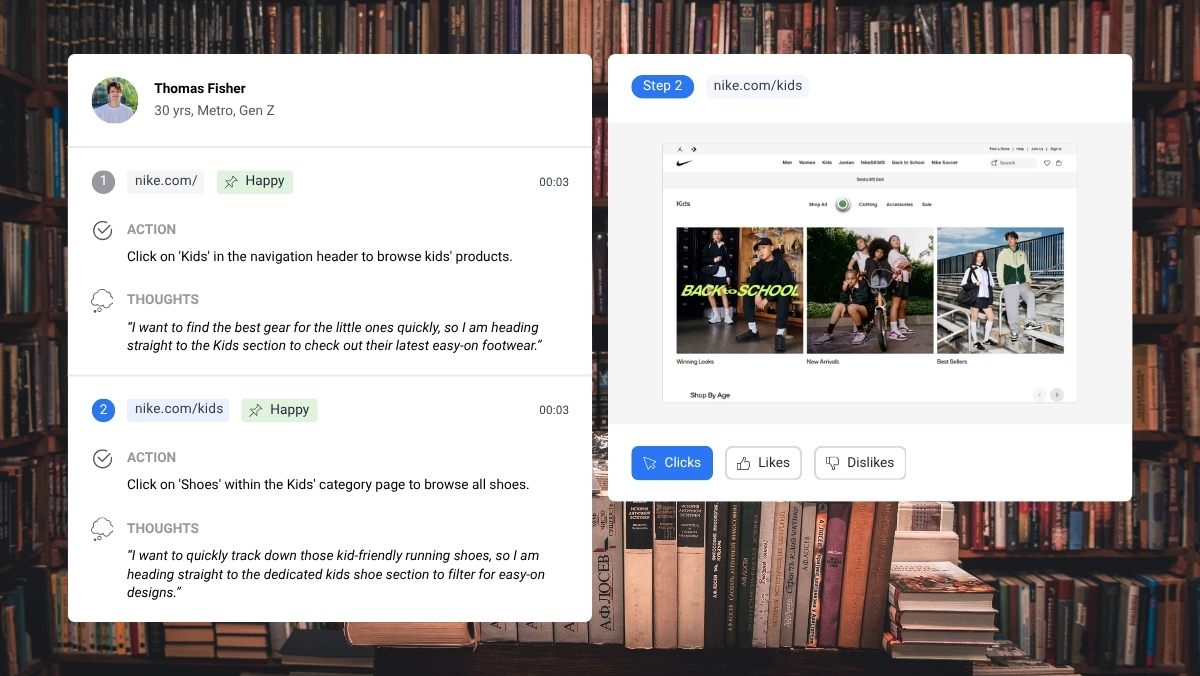Open the Back to School Winning Looks image

[x=739, y=290]
